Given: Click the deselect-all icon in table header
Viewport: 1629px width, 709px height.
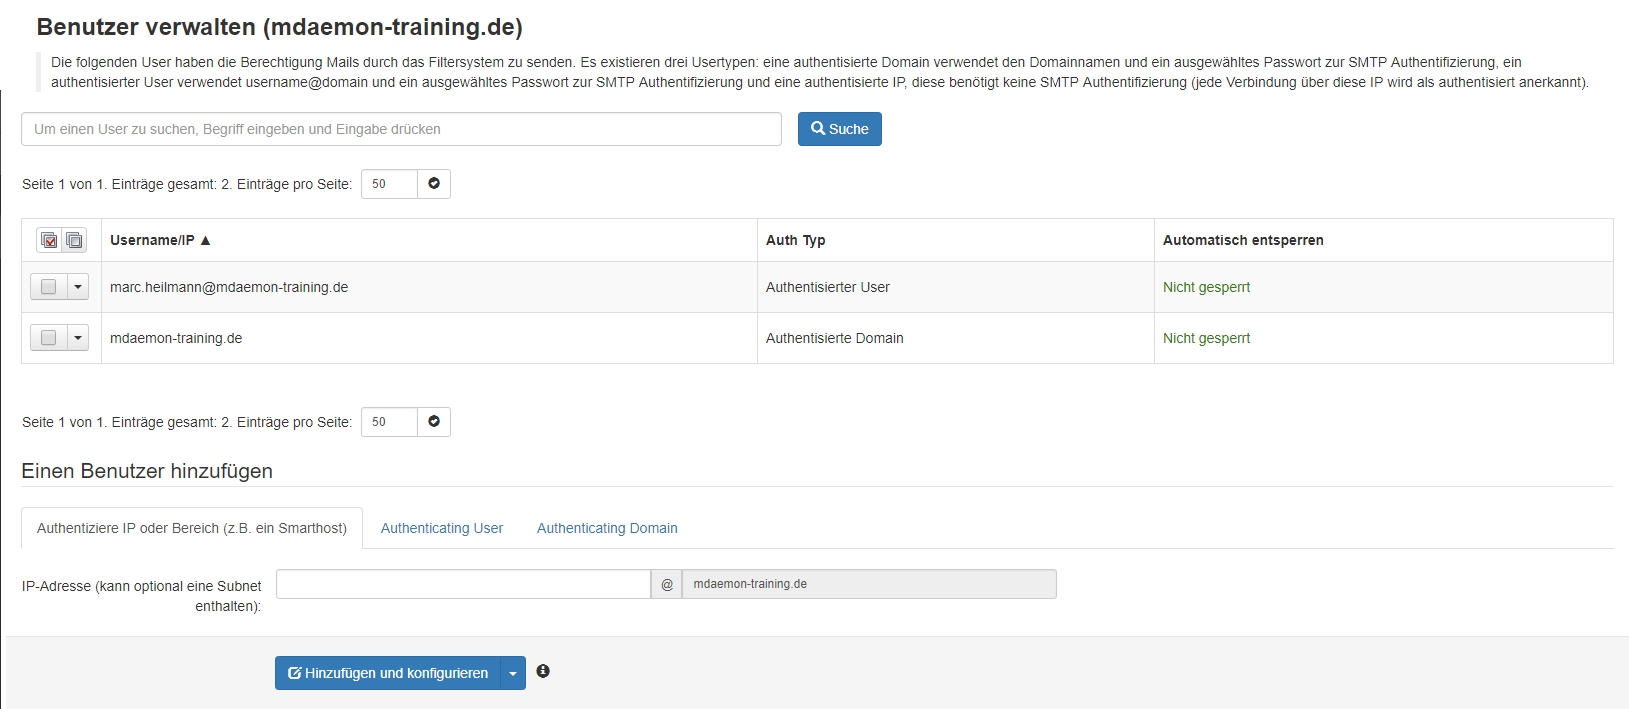Looking at the screenshot, I should coord(74,240).
